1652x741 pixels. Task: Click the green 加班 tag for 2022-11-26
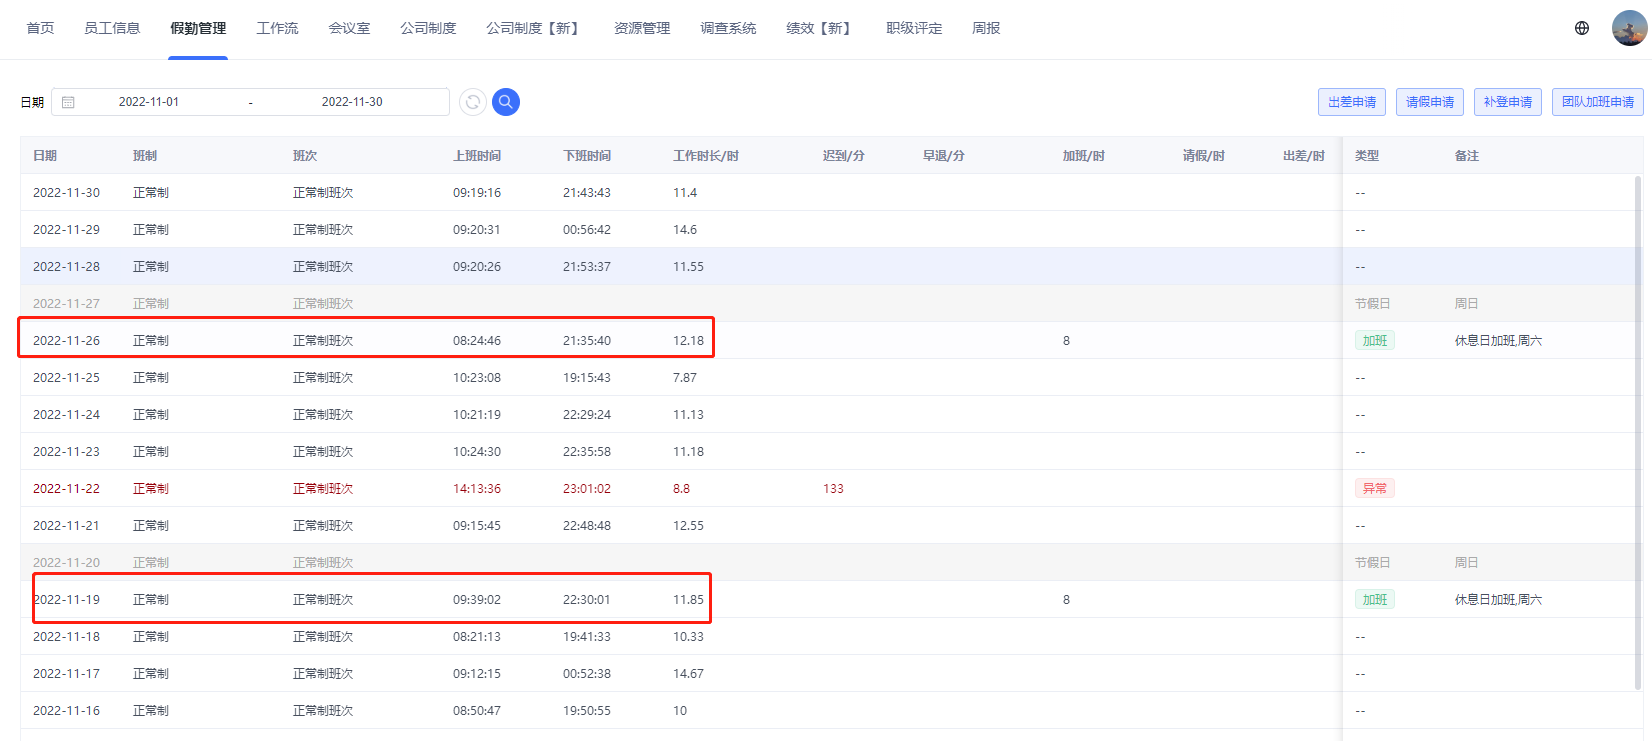1375,341
